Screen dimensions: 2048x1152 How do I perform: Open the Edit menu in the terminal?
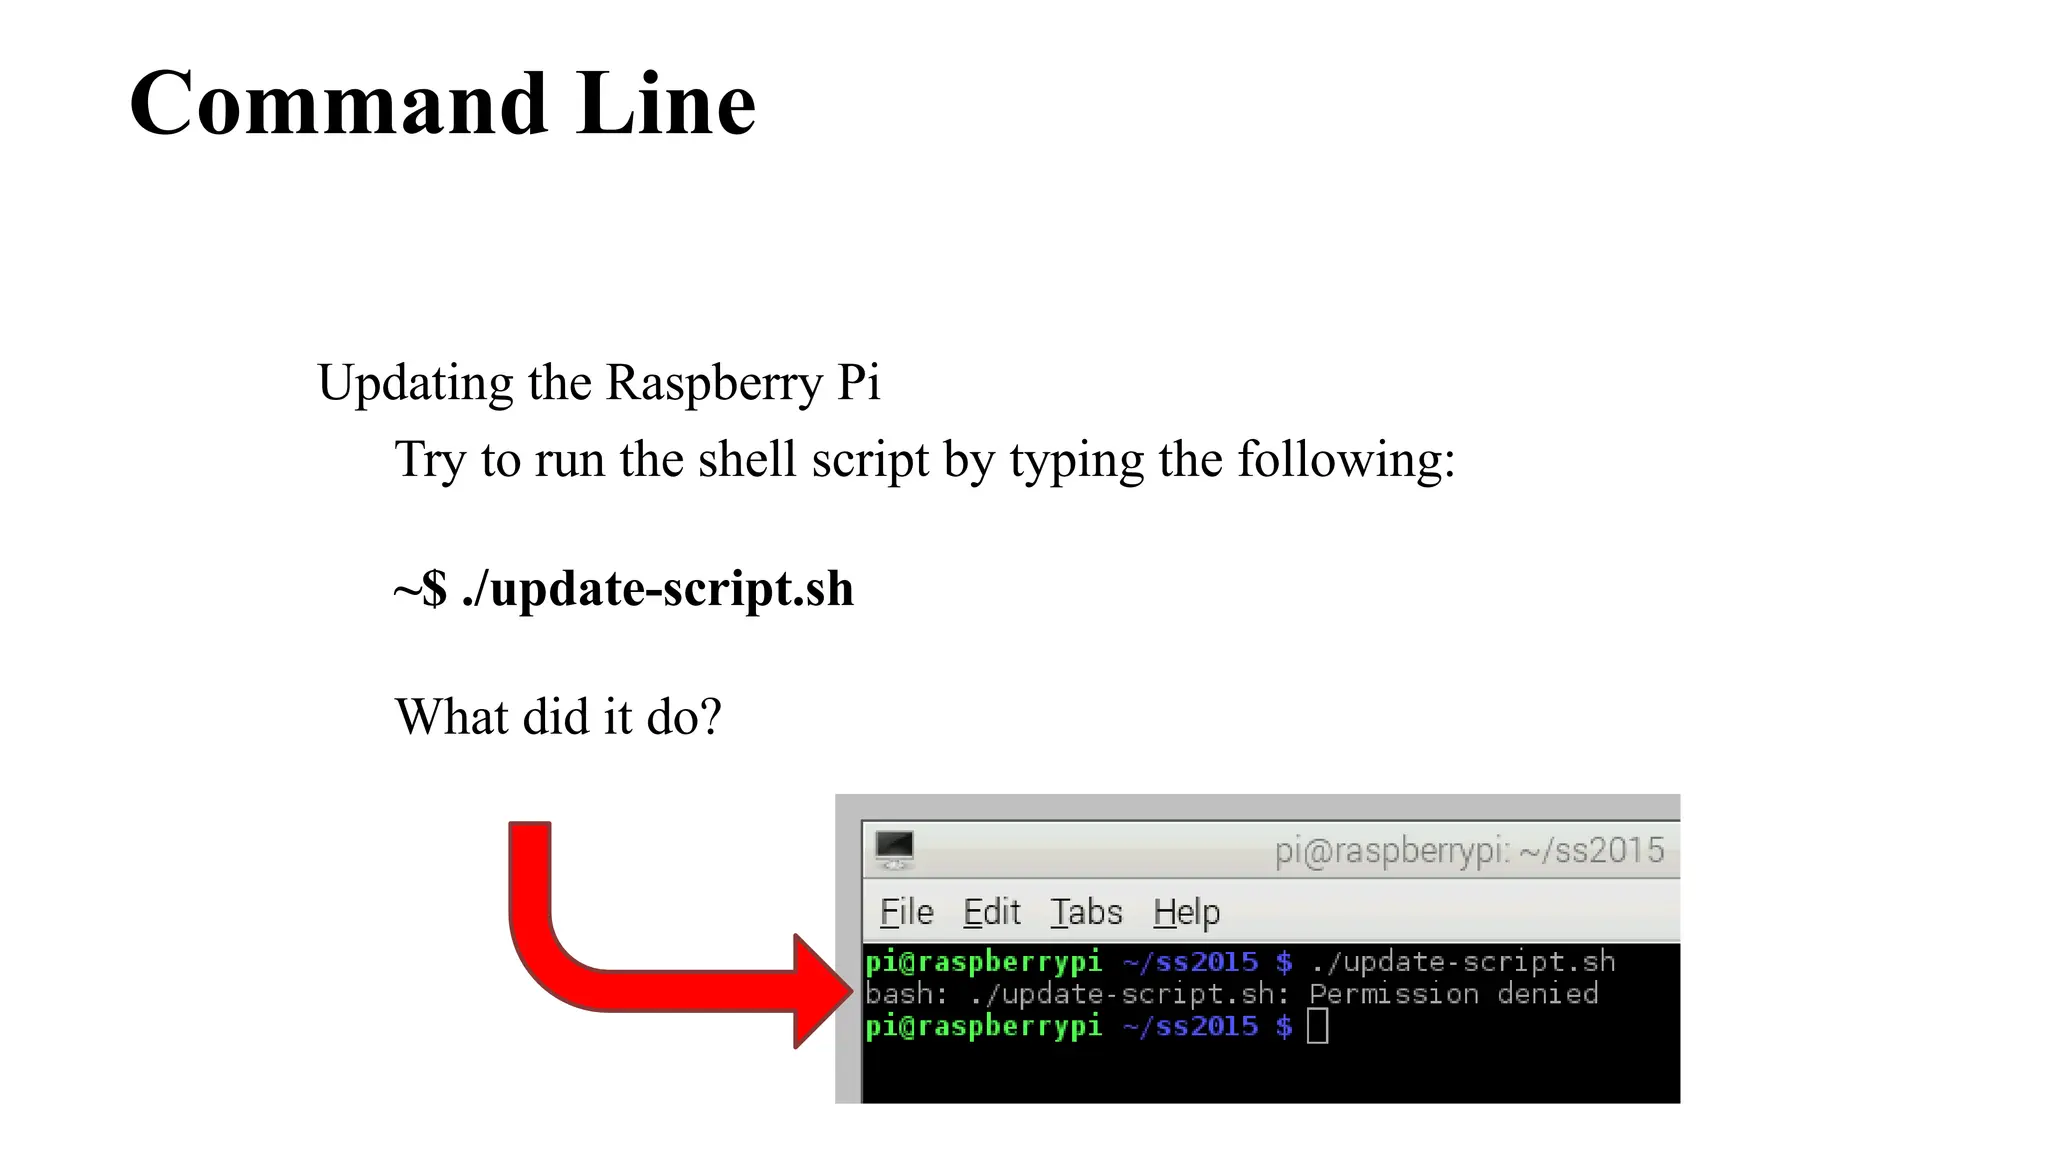pos(991,912)
